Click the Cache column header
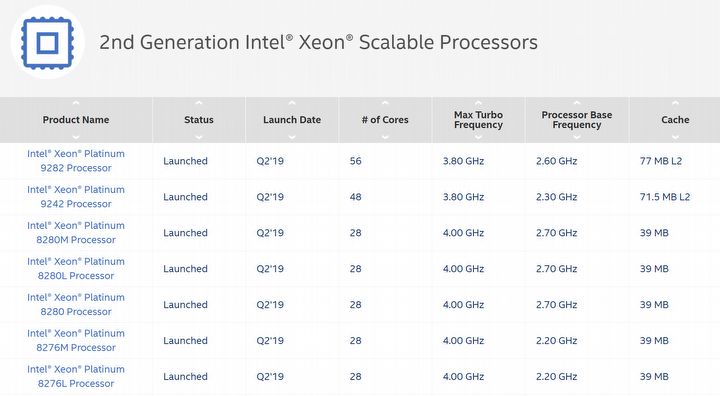The width and height of the screenshot is (720, 396). coord(675,120)
